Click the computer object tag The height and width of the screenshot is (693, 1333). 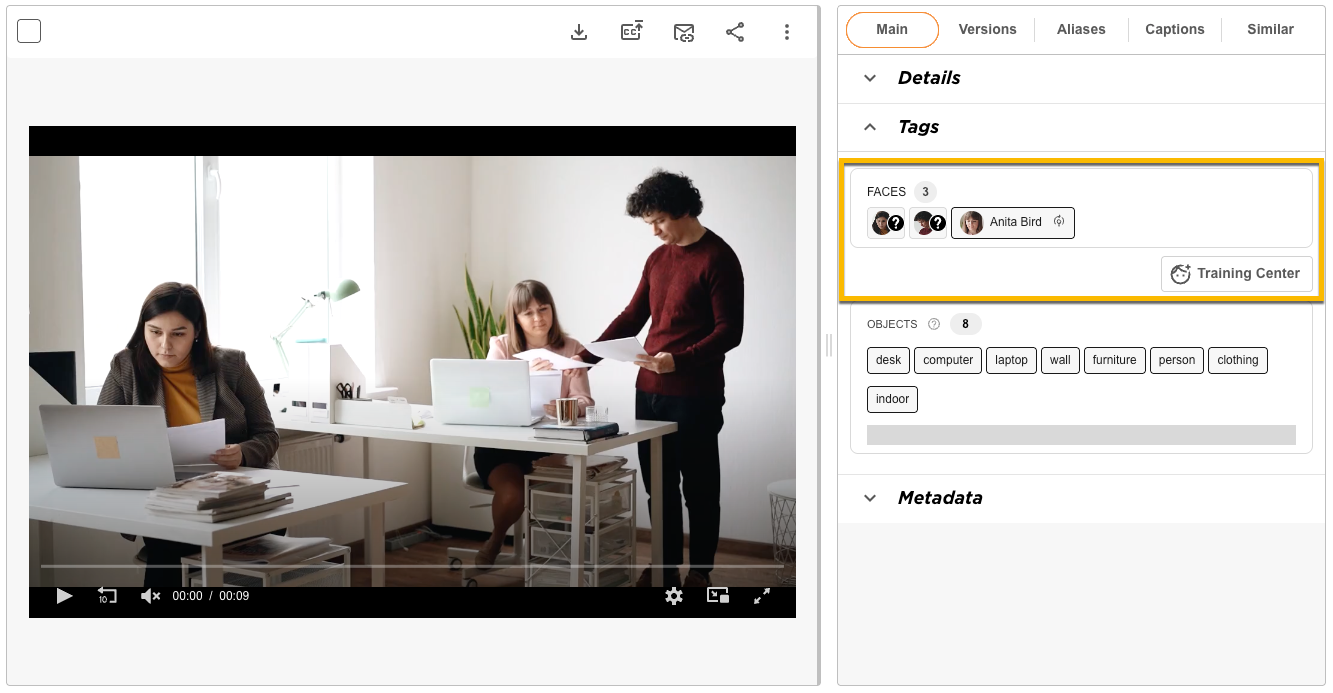948,360
